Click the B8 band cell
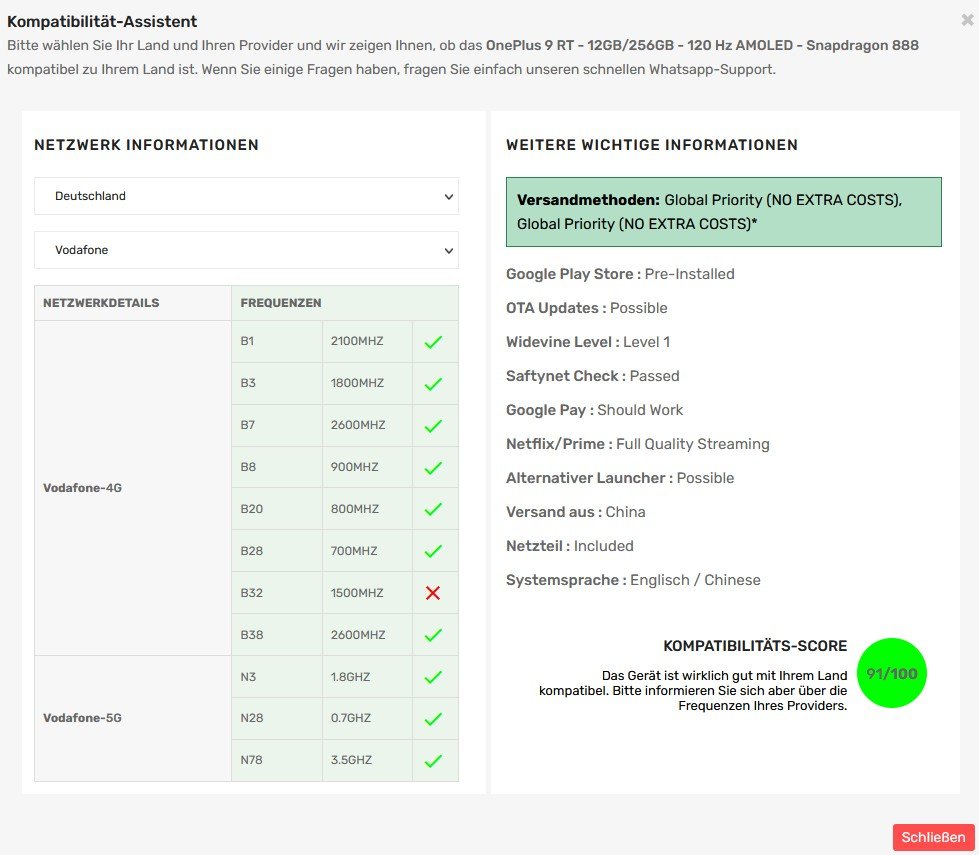 (x=277, y=467)
